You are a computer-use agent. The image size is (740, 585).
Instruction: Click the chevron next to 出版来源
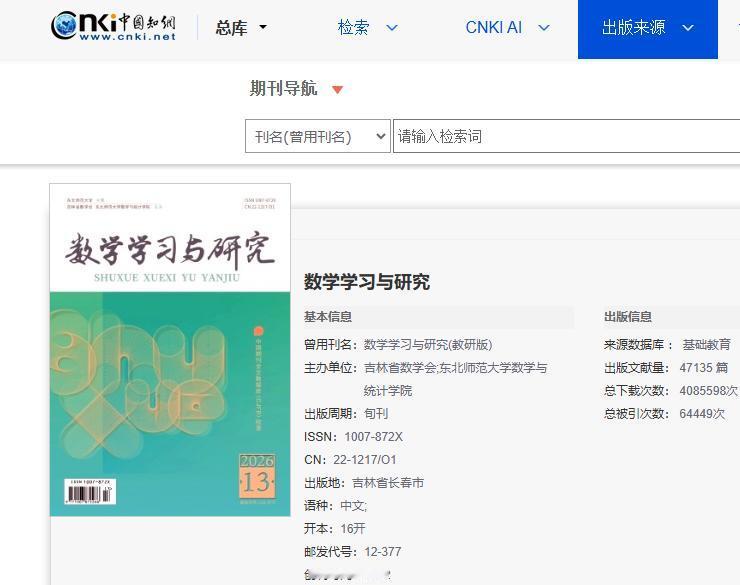click(688, 28)
